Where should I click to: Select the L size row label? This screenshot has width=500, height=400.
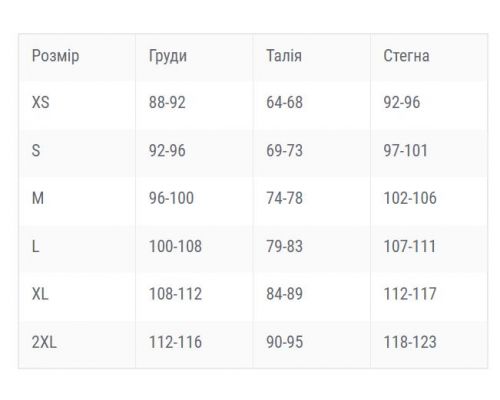[x=36, y=246]
